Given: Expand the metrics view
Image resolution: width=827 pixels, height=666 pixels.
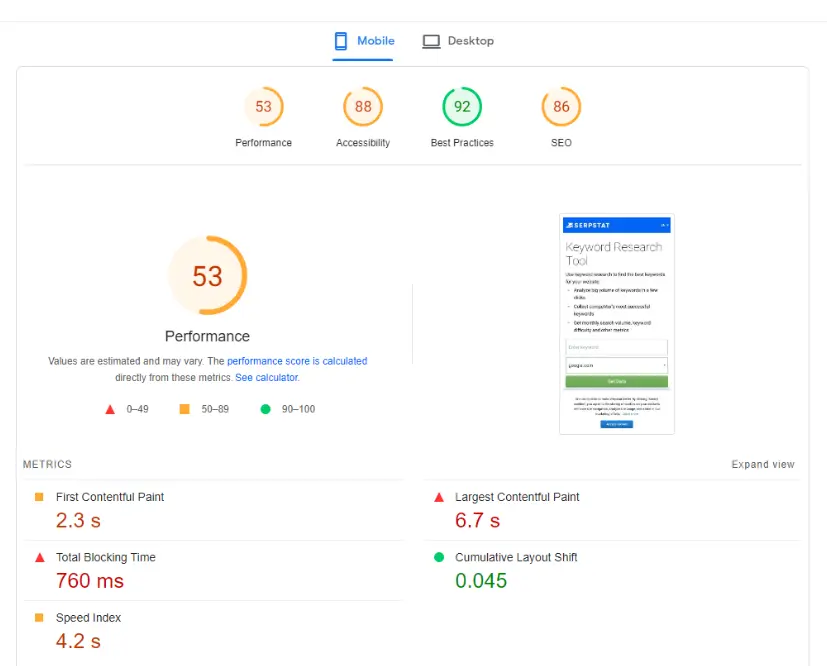Looking at the screenshot, I should pyautogui.click(x=763, y=465).
